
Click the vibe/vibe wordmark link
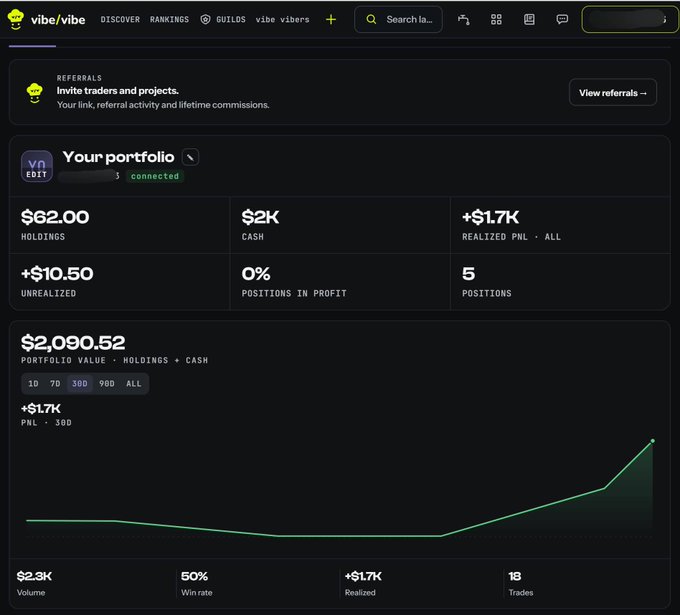tap(58, 20)
